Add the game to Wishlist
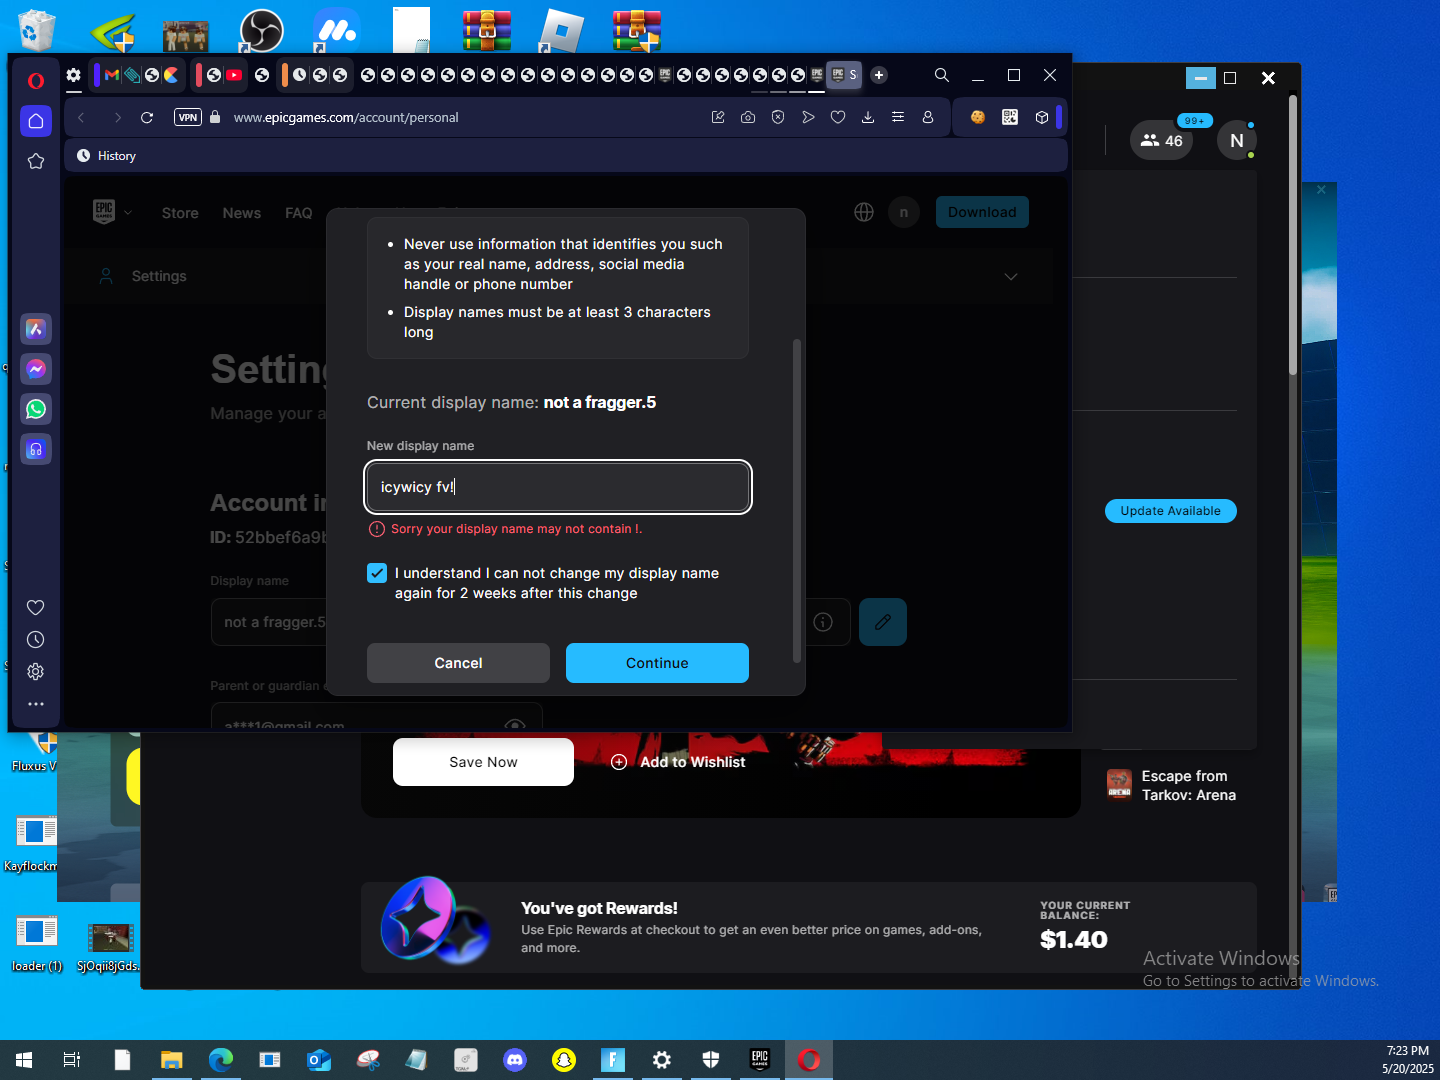This screenshot has width=1440, height=1080. click(x=678, y=762)
